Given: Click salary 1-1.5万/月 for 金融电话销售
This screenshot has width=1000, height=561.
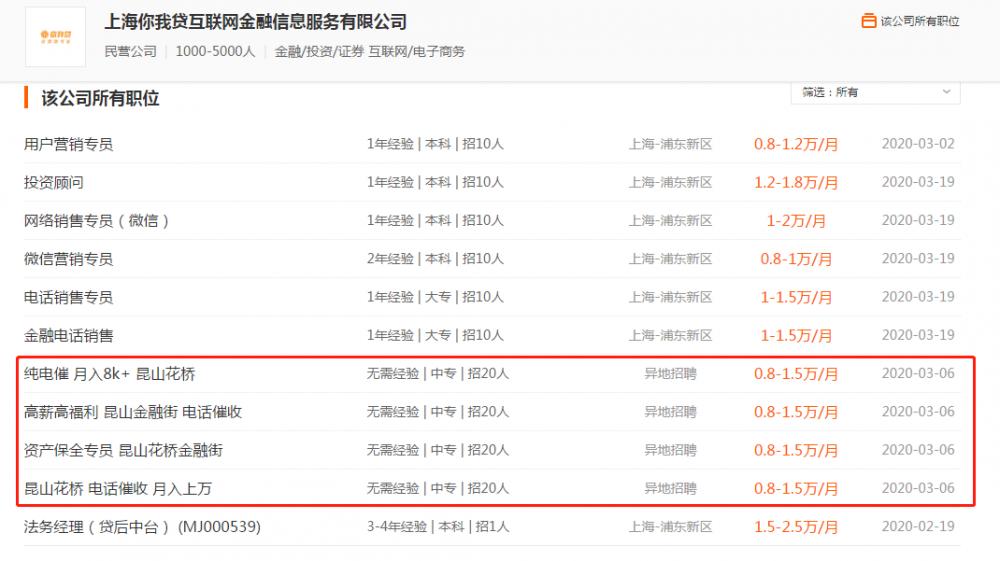Looking at the screenshot, I should click(x=796, y=335).
